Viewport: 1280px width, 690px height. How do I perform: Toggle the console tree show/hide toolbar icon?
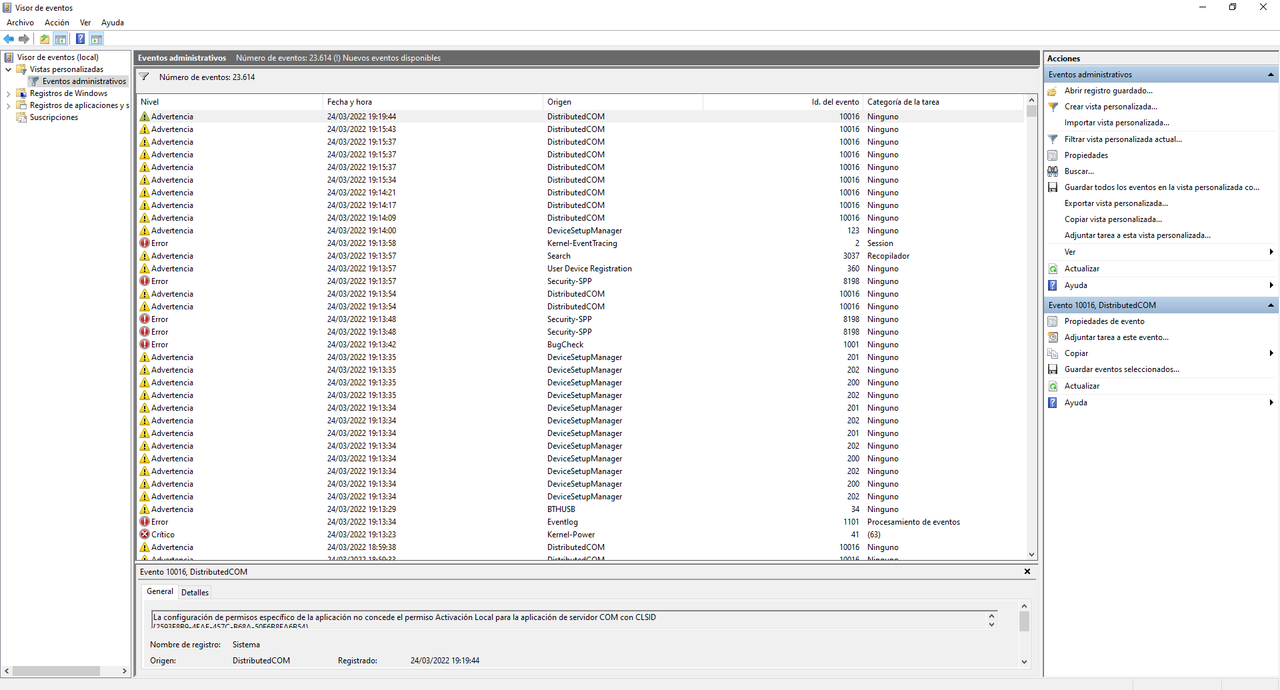point(61,39)
